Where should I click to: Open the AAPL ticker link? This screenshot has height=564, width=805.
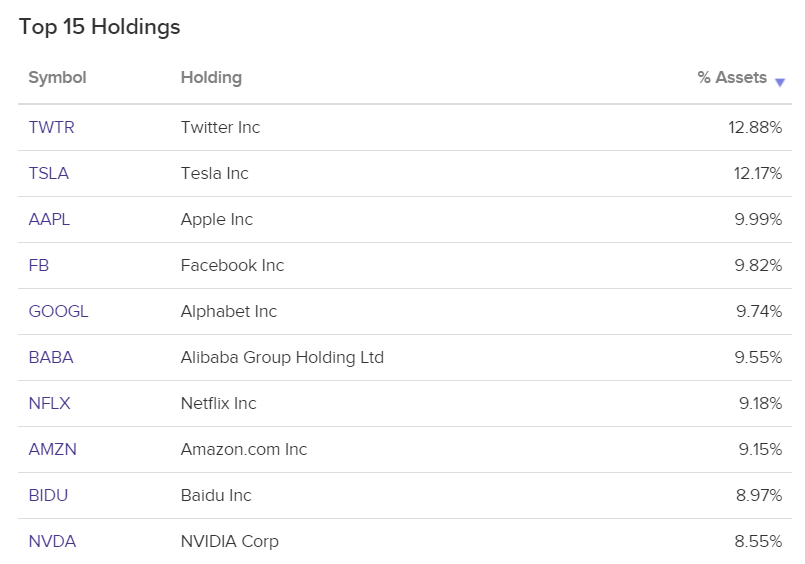(49, 219)
